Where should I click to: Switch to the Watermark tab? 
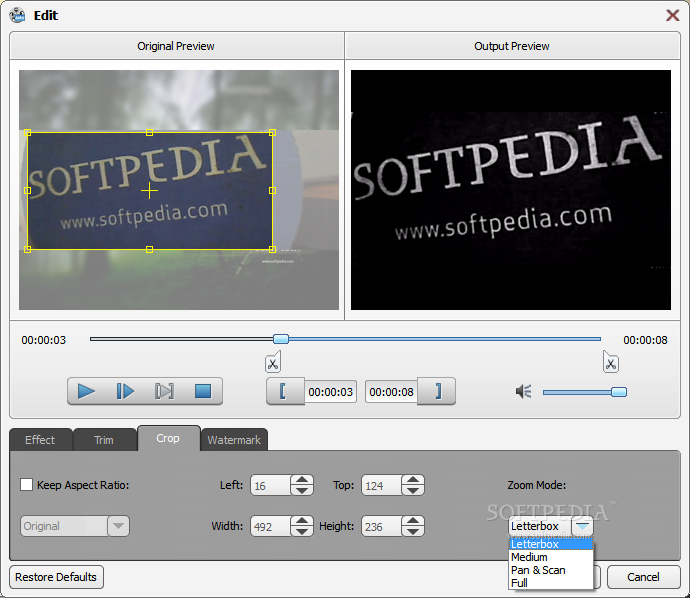pyautogui.click(x=234, y=440)
